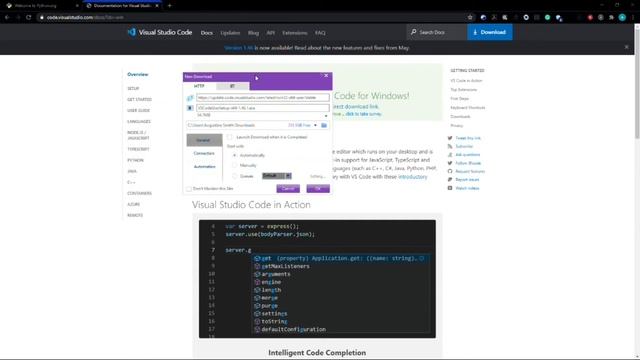
Task: Click OK in the New Download dialog
Action: pyautogui.click(x=318, y=189)
